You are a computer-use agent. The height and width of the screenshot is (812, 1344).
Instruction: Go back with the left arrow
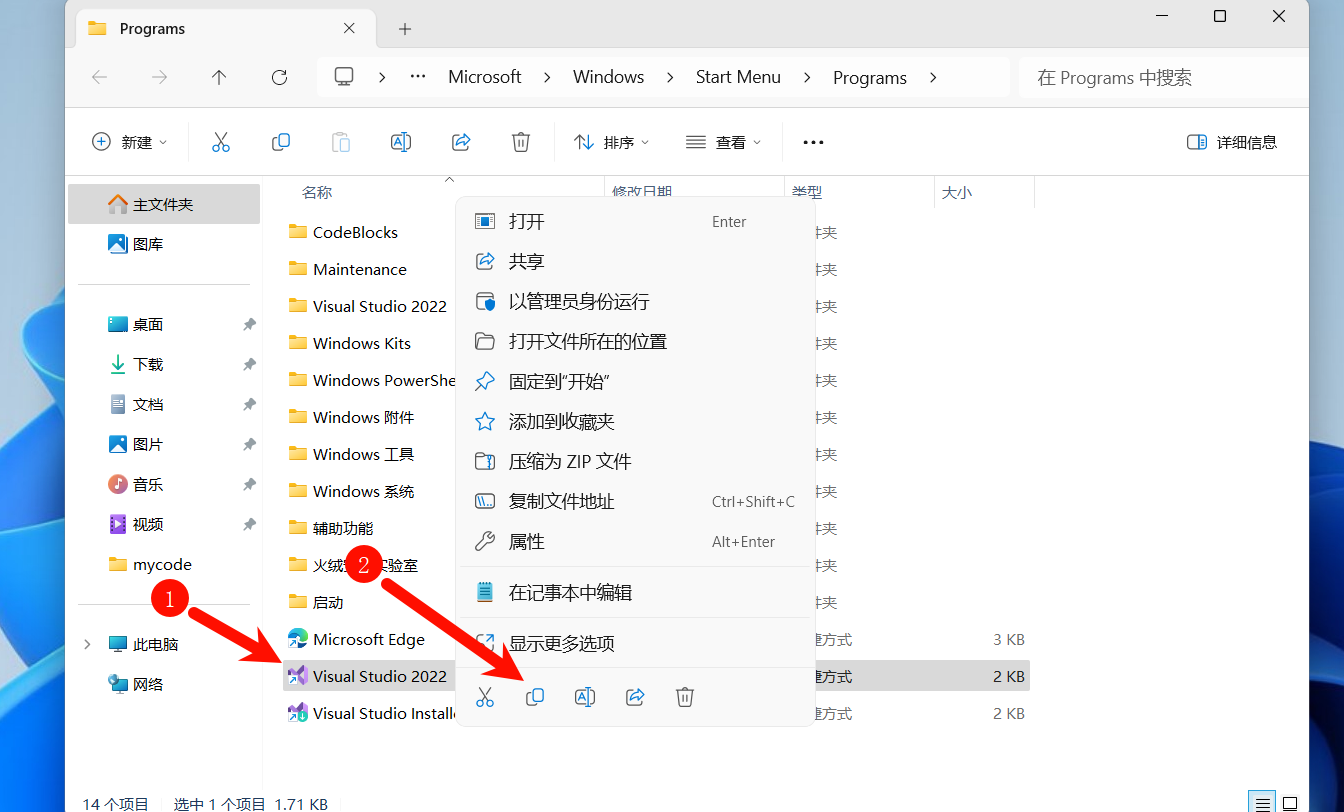click(x=99, y=77)
